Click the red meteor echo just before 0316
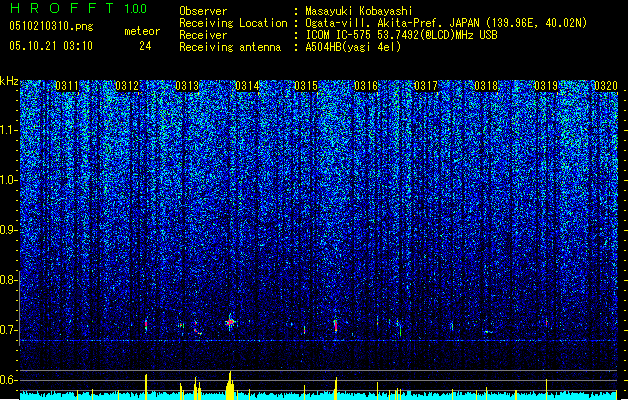 point(336,325)
